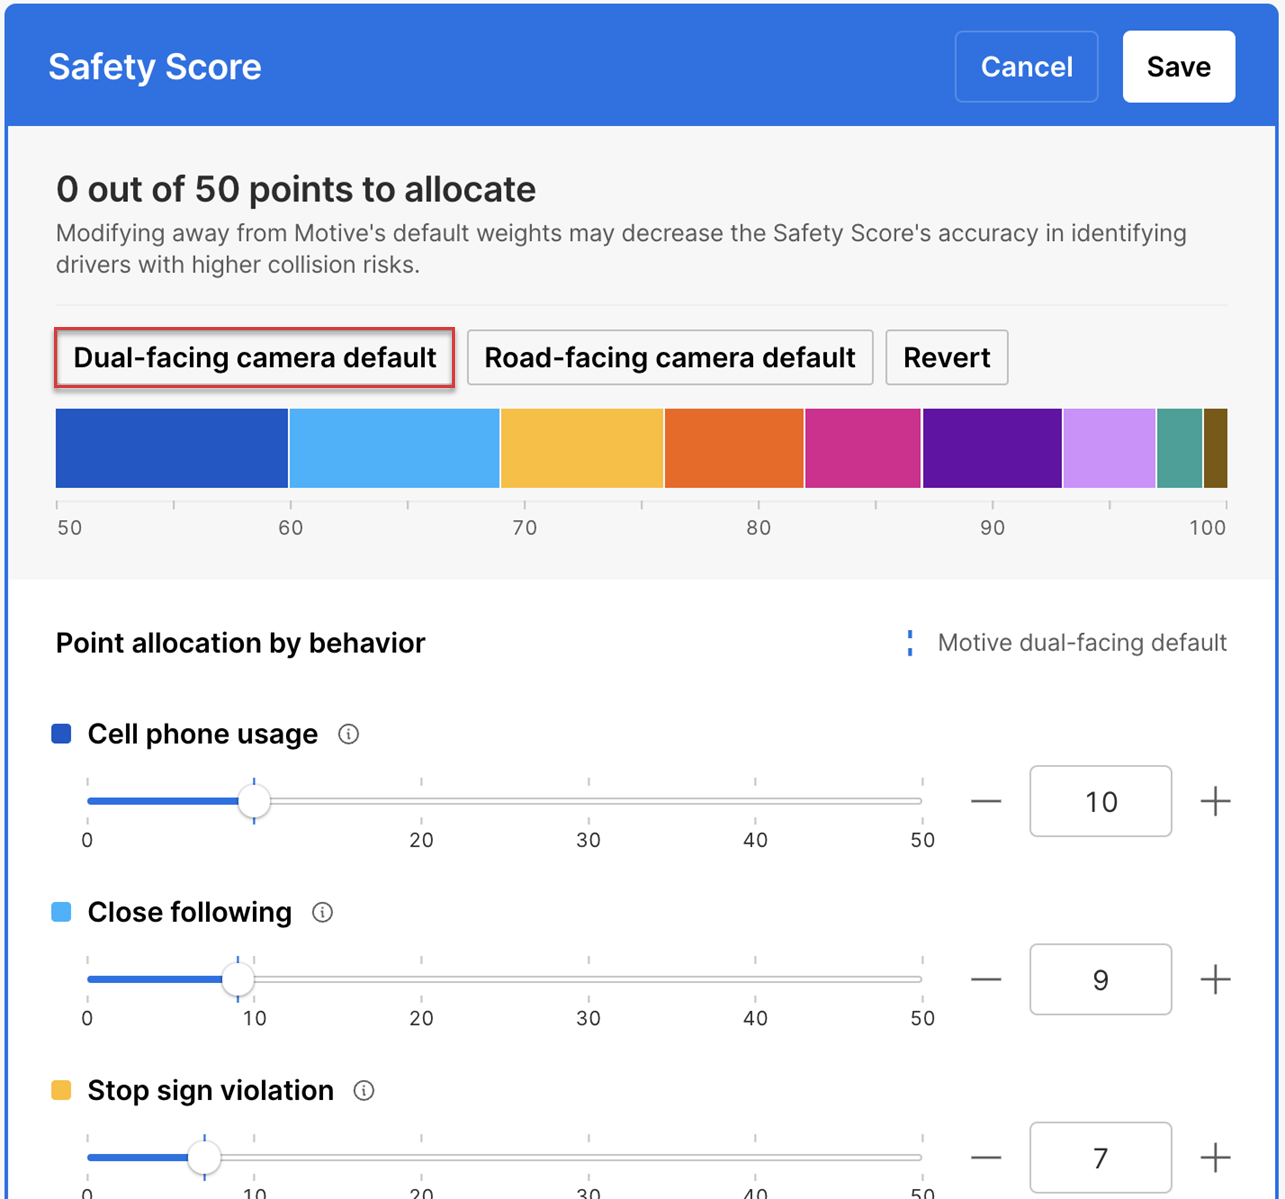
Task: Cancel the Safety Score changes
Action: 1026,67
